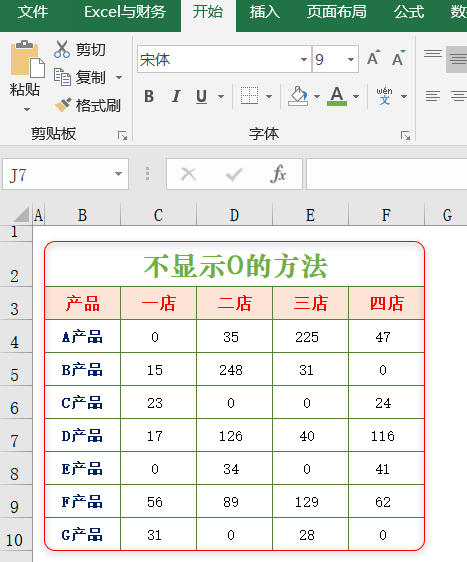Open clipboard pane dialog launcher
The width and height of the screenshot is (467, 562).
pyautogui.click(x=122, y=135)
